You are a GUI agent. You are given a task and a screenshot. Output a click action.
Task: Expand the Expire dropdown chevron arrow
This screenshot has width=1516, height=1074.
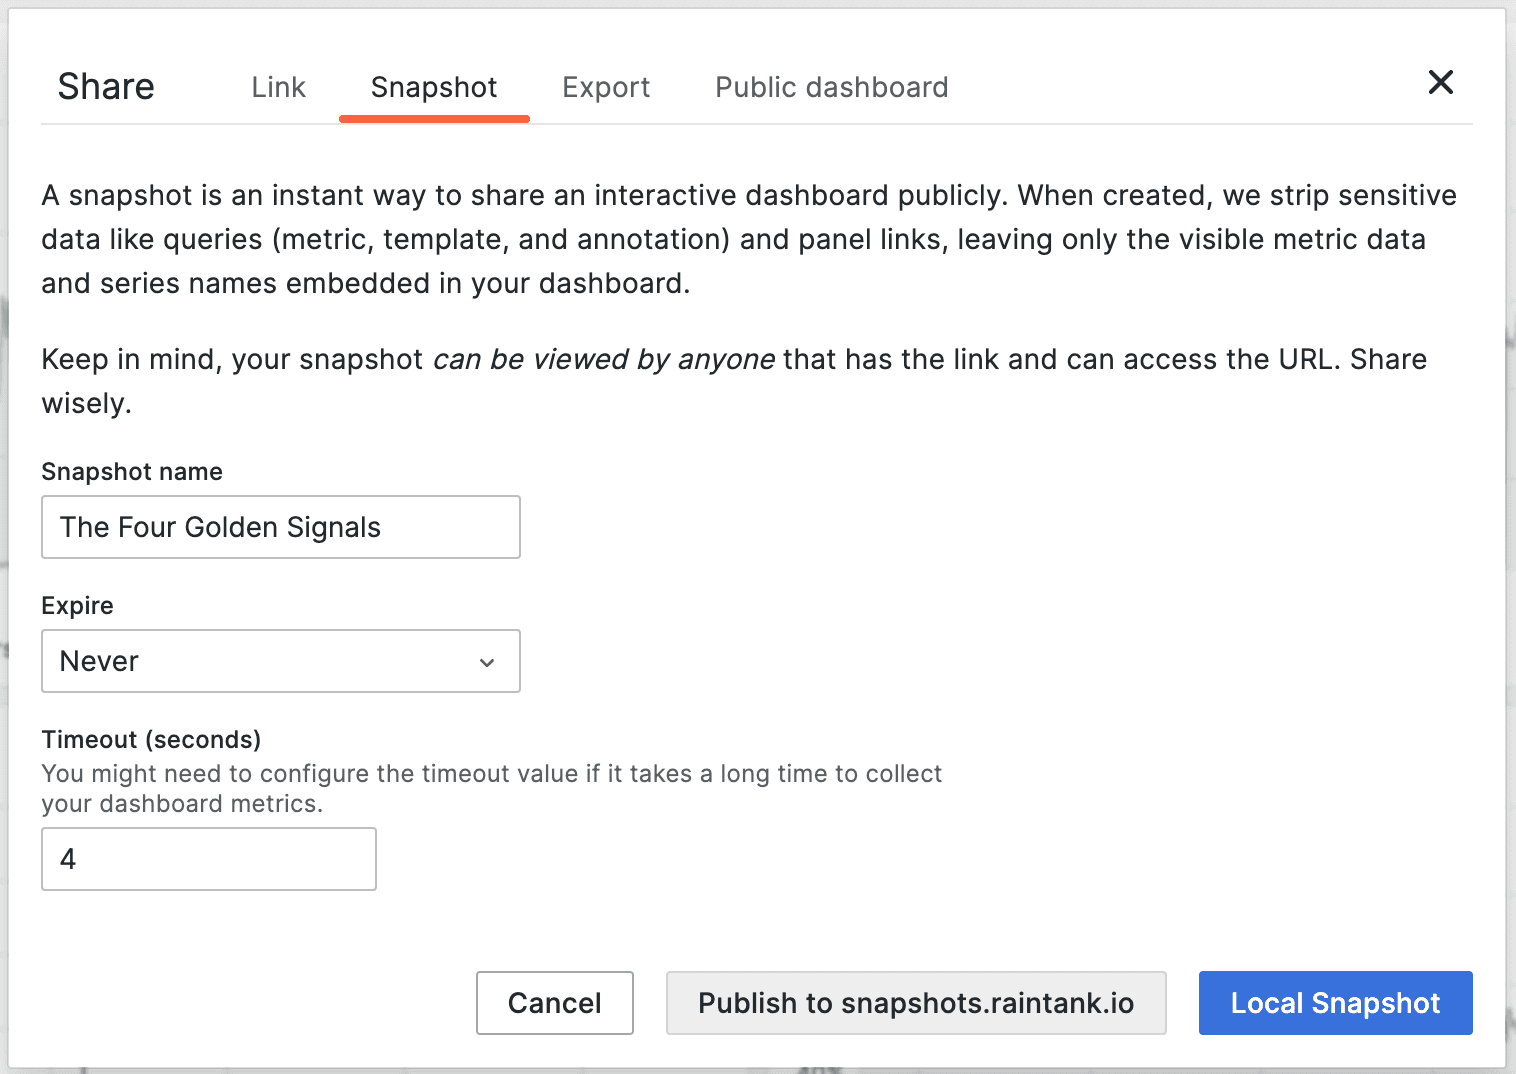(x=487, y=662)
